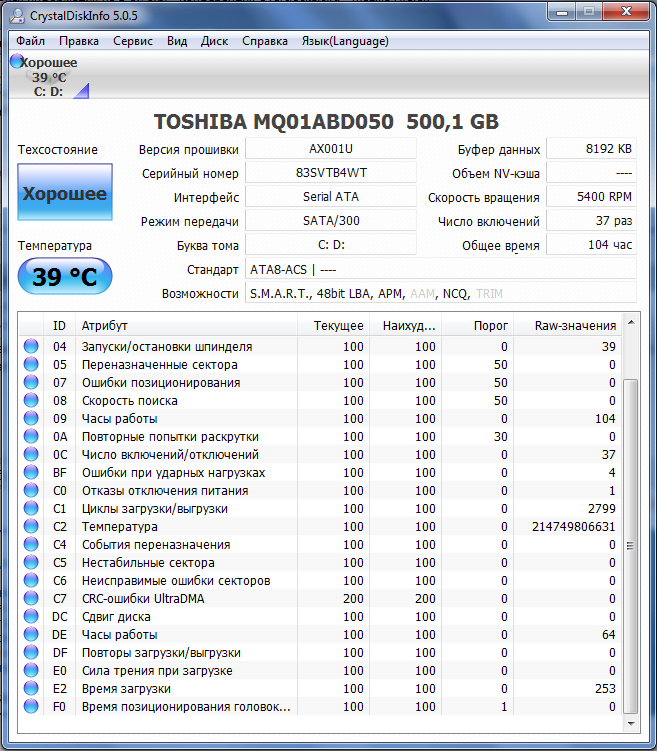Screen dimensions: 658x752
Task: Click the large Хорошее health status button
Action: 65,192
